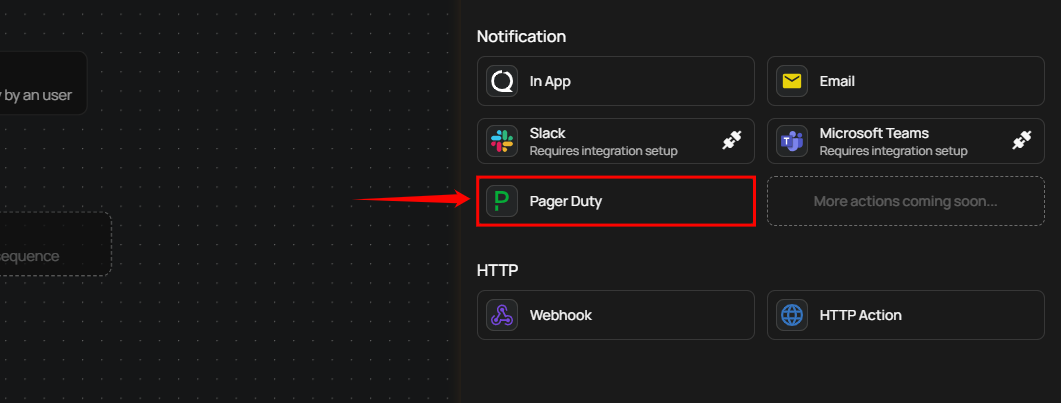Click the plug icon on Microsoft Teams card
This screenshot has width=1061, height=403.
(x=1022, y=140)
